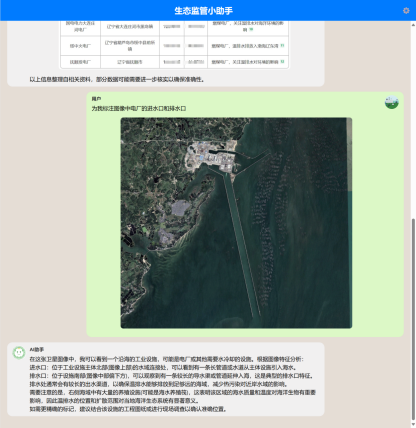The image size is (416, 428).
Task: Click the note line starting 以上信息整理自相关资料
Action: pyautogui.click(x=117, y=79)
